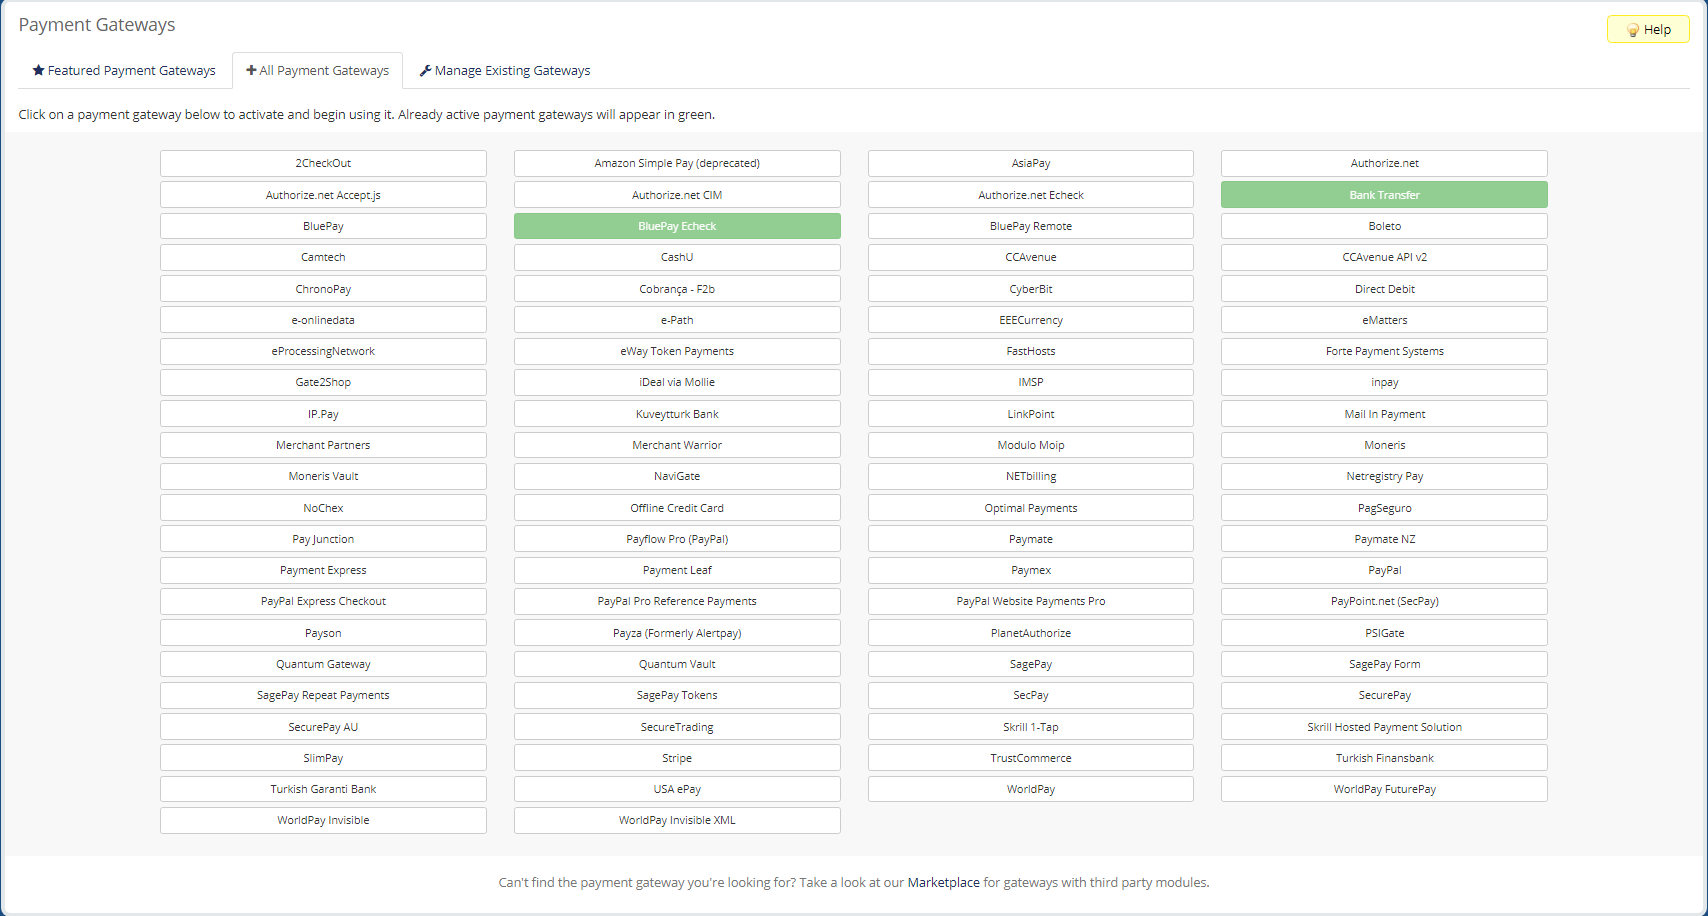Click the wrench icon on Manage tab
Screen dimensions: 1708x916
pyautogui.click(x=425, y=70)
